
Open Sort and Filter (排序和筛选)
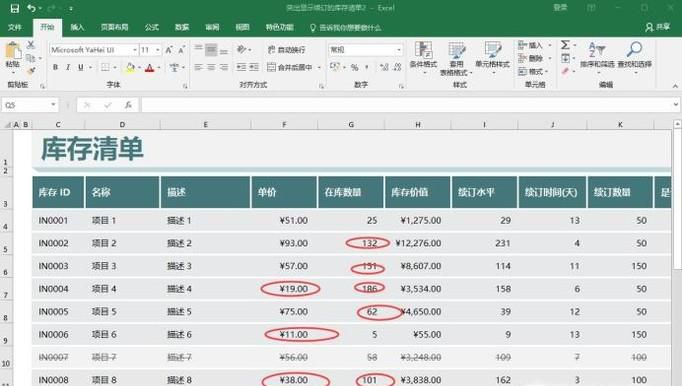pyautogui.click(x=597, y=56)
